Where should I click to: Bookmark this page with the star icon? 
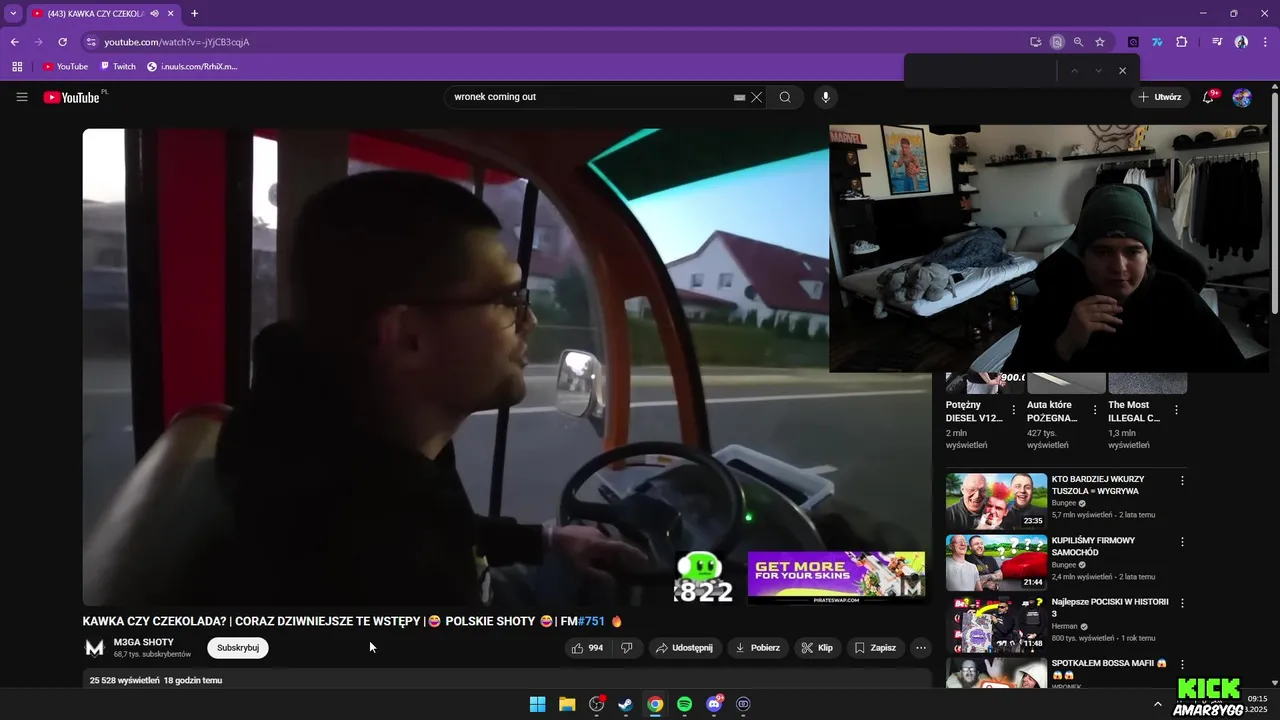[1100, 42]
